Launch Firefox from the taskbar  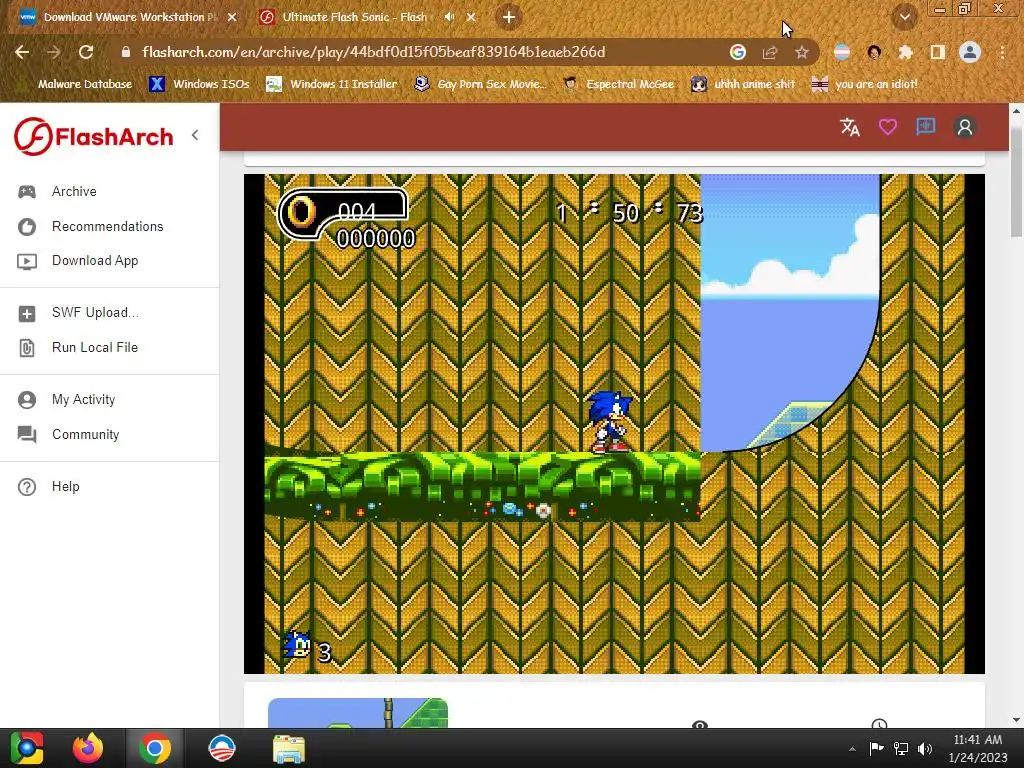(88, 748)
